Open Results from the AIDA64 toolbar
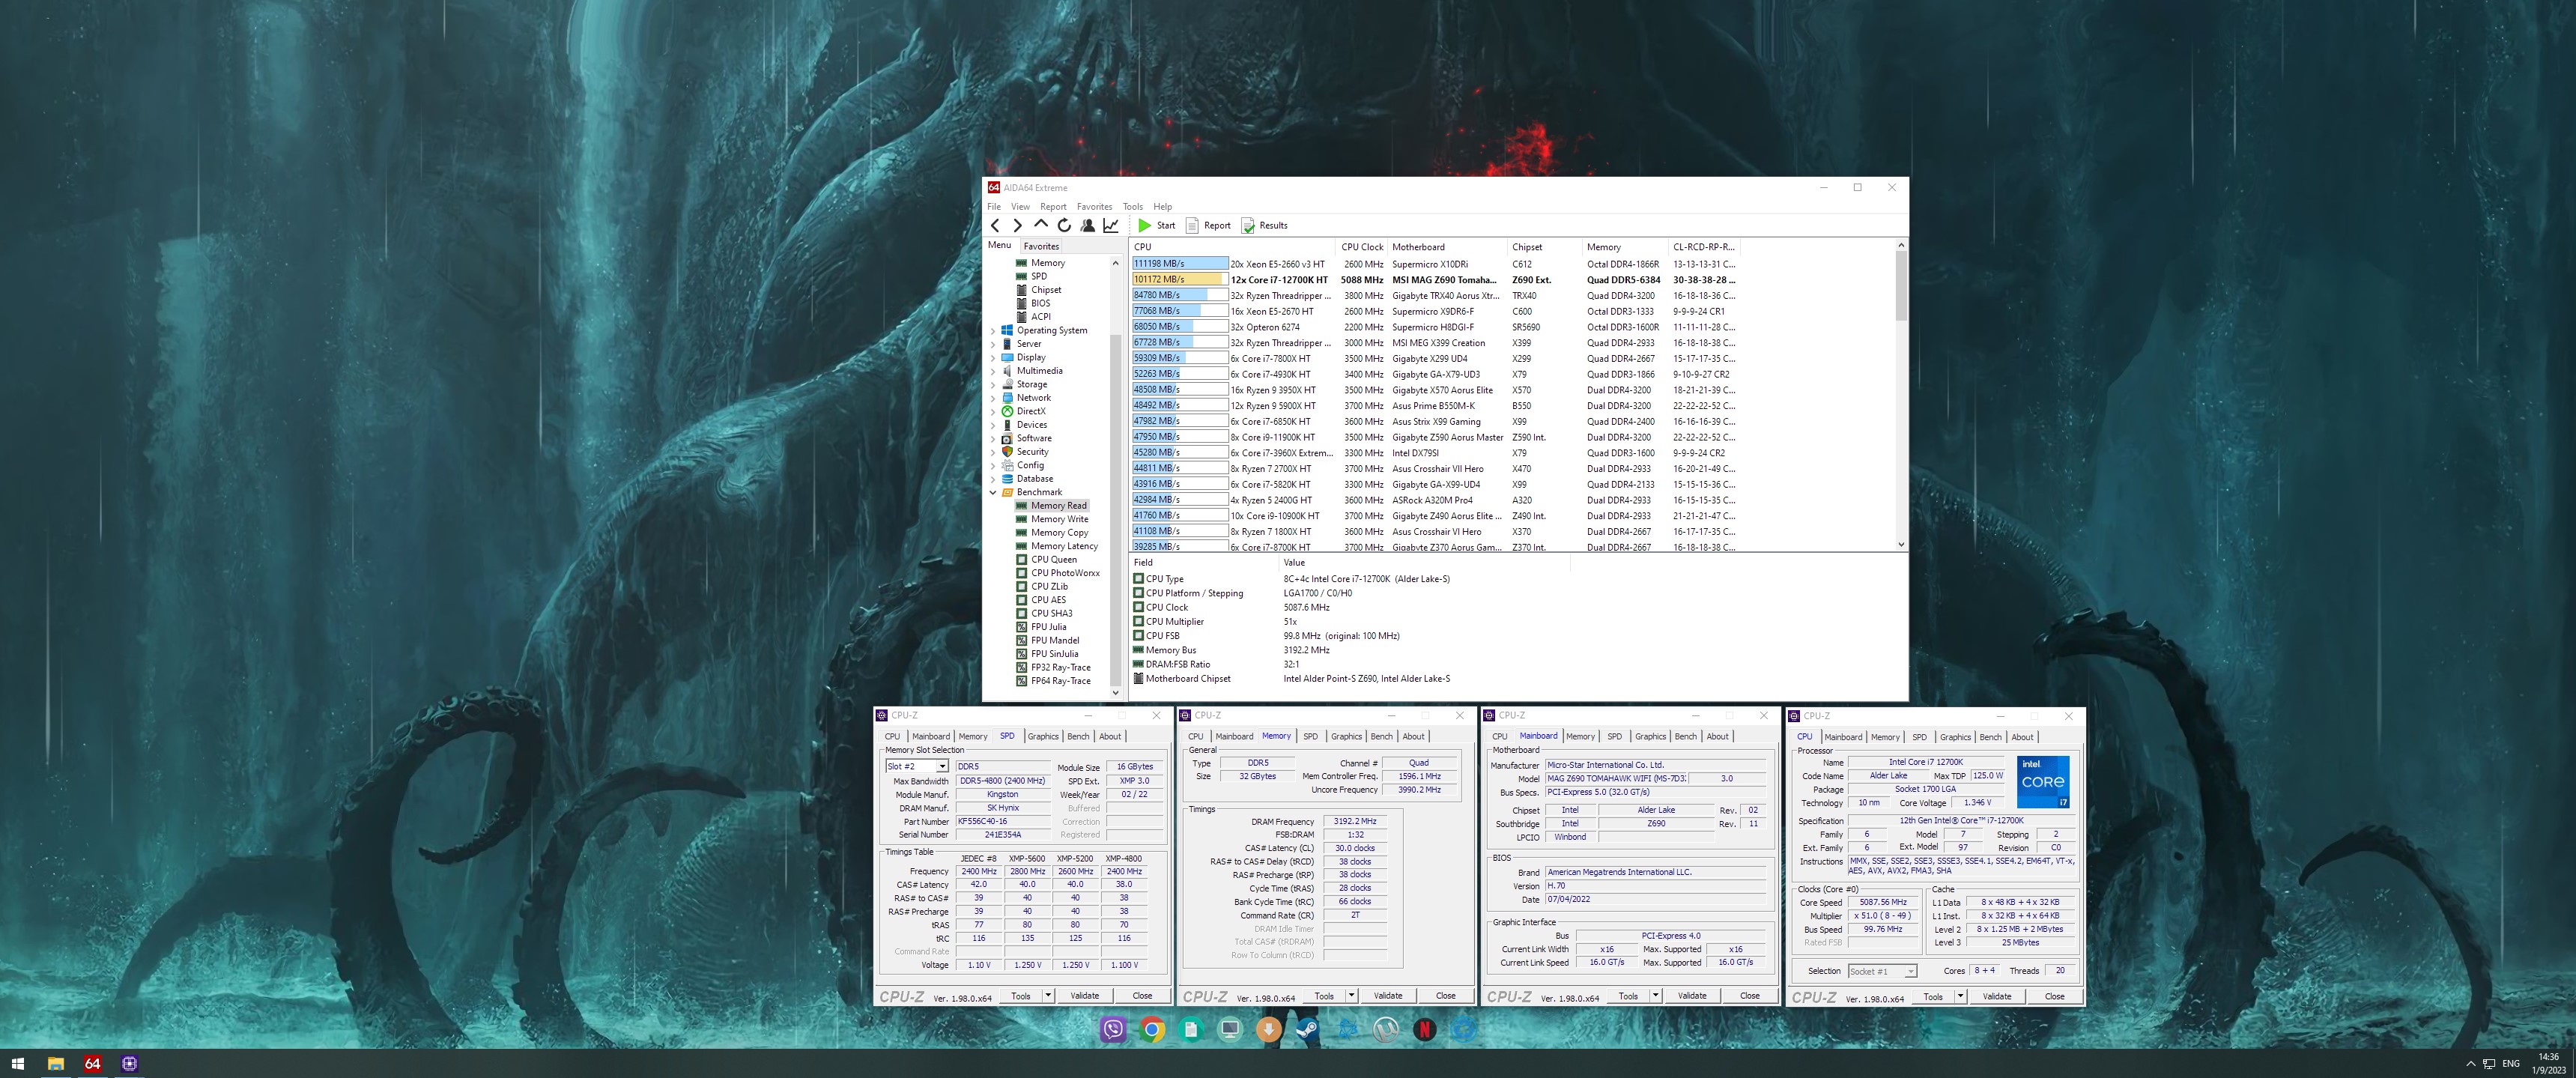 pos(1265,226)
